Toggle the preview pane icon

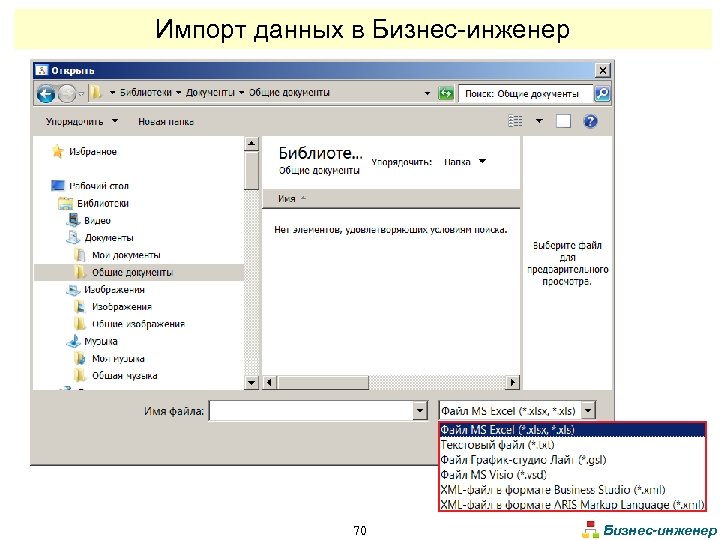point(563,121)
